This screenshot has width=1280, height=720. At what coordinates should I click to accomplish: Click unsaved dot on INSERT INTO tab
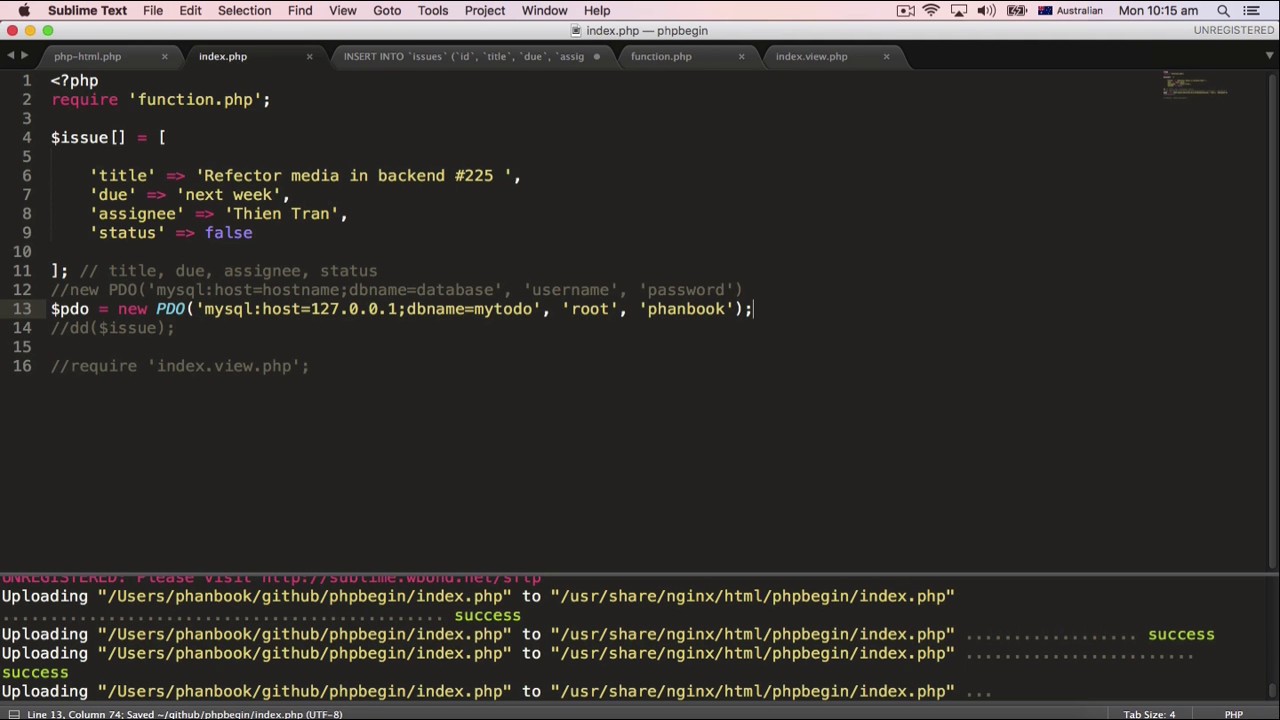pyautogui.click(x=597, y=56)
